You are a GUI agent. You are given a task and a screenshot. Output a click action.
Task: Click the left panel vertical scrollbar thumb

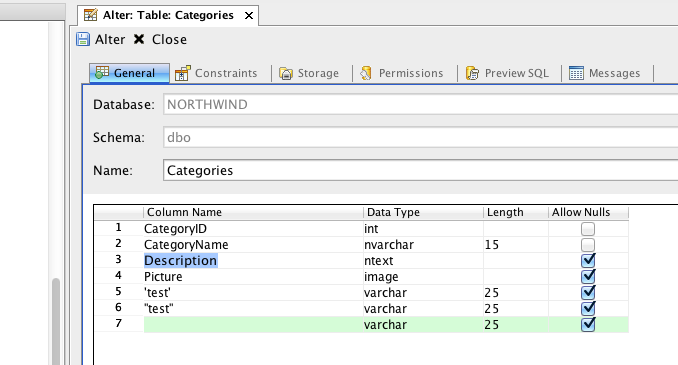point(55,322)
